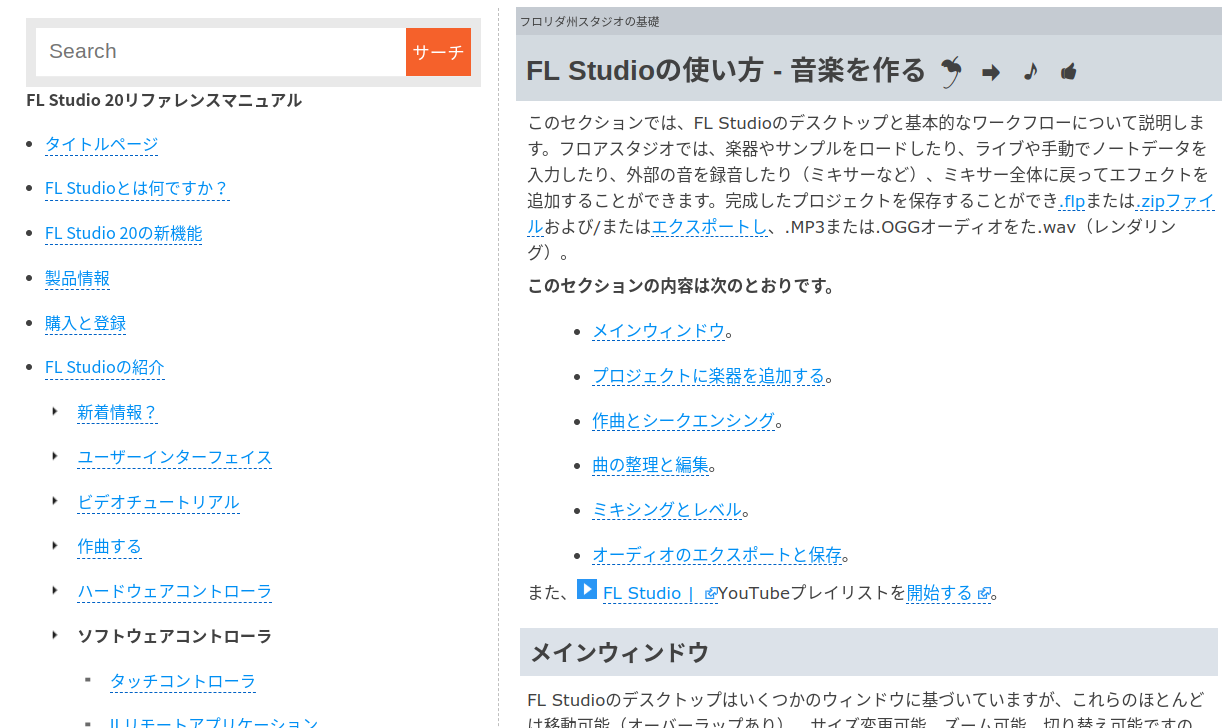Viewport: 1227px width, 728px height.
Task: Open the FL Studioの紹介 link
Action: [x=104, y=367]
